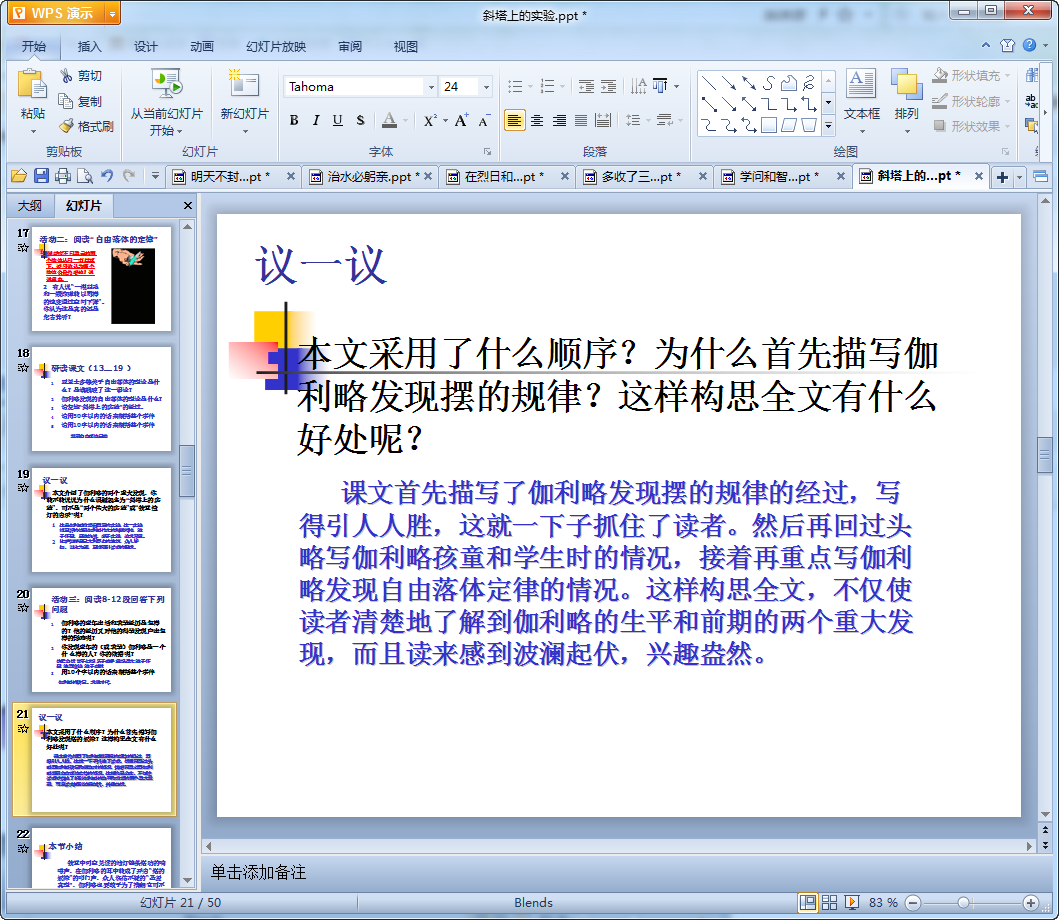This screenshot has width=1059, height=920.
Task: Close the slide thumbnail pane
Action: click(188, 205)
